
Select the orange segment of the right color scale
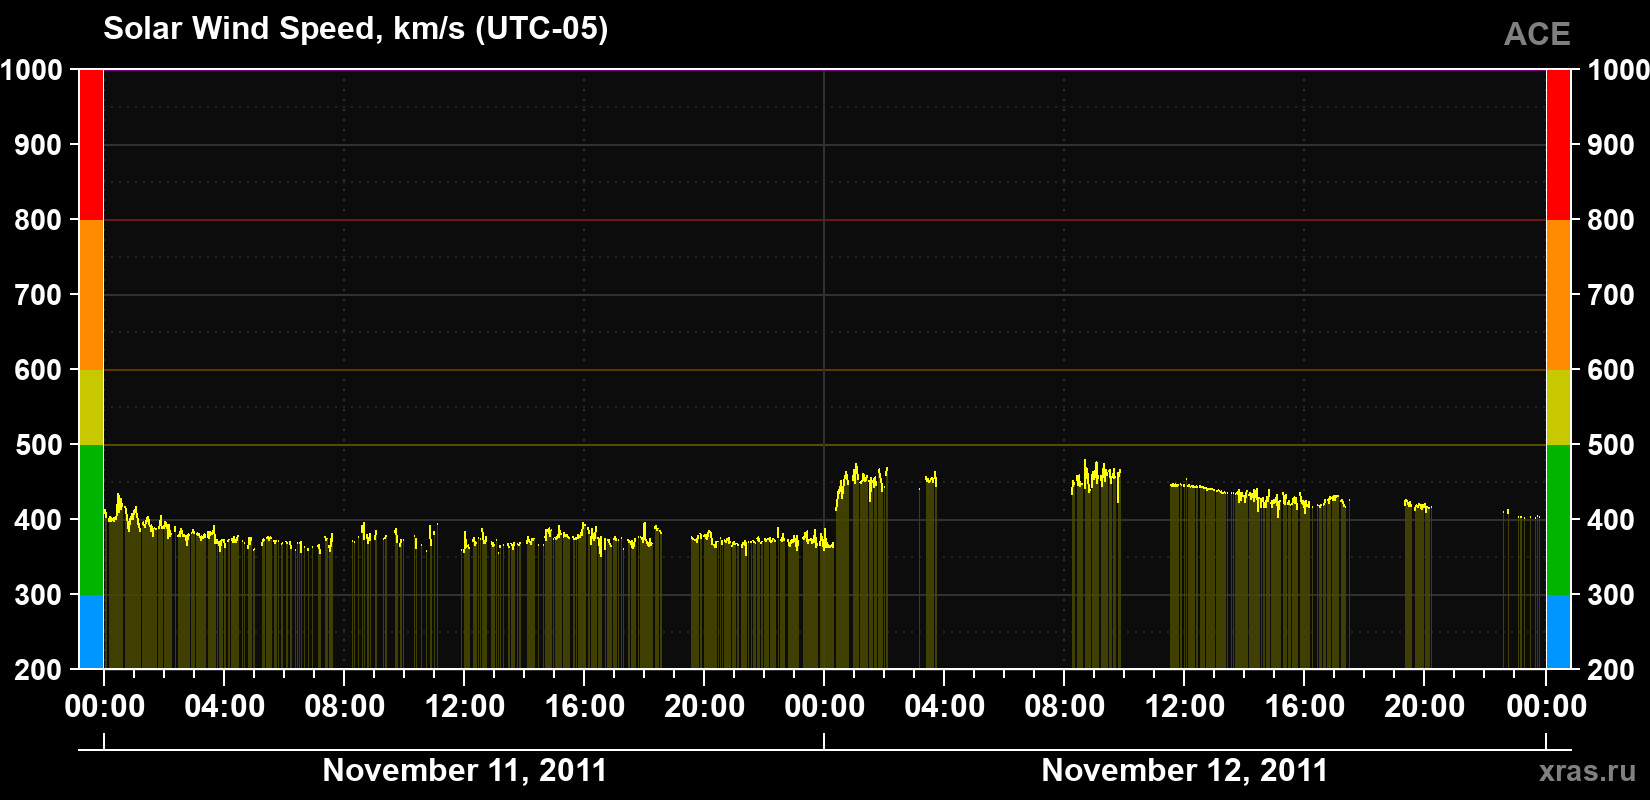pos(1558,295)
